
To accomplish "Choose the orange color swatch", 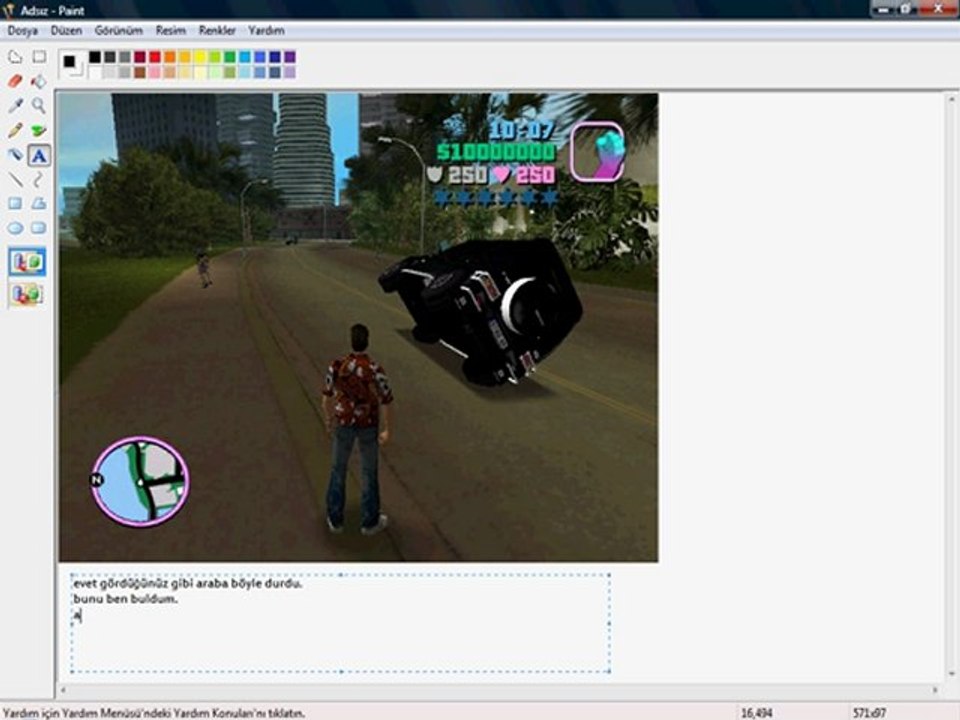I will [170, 57].
